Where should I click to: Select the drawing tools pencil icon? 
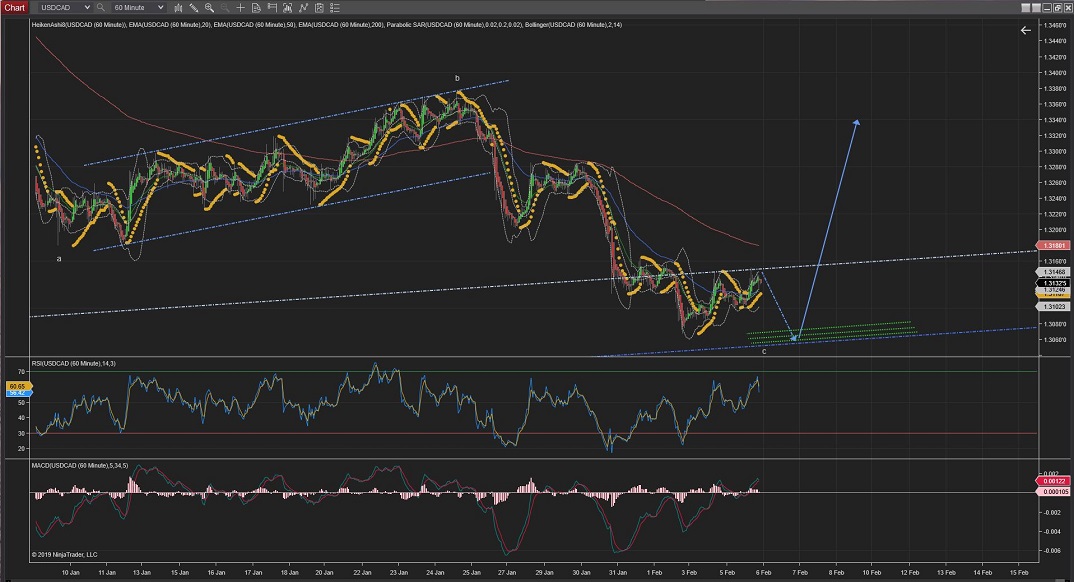click(194, 7)
